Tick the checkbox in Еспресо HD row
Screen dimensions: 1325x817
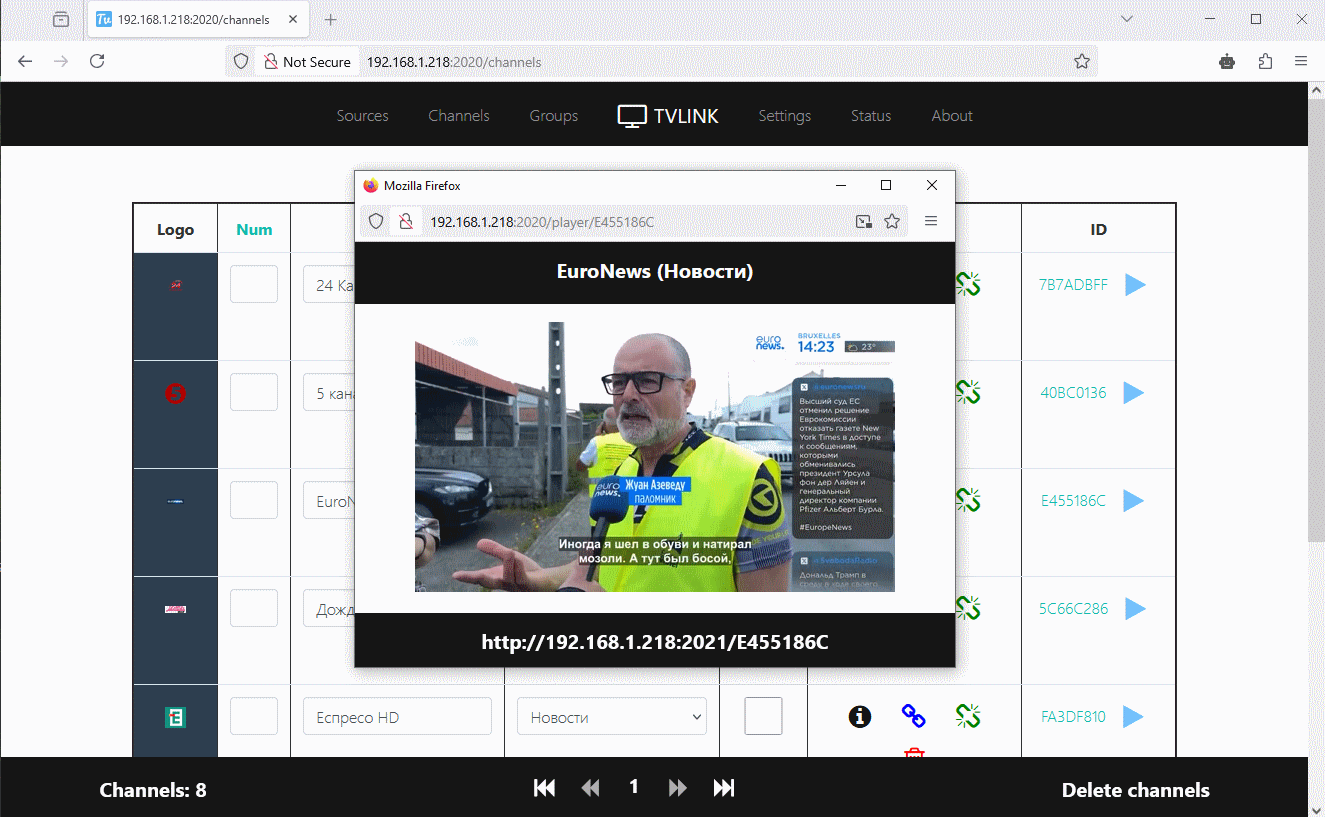763,716
